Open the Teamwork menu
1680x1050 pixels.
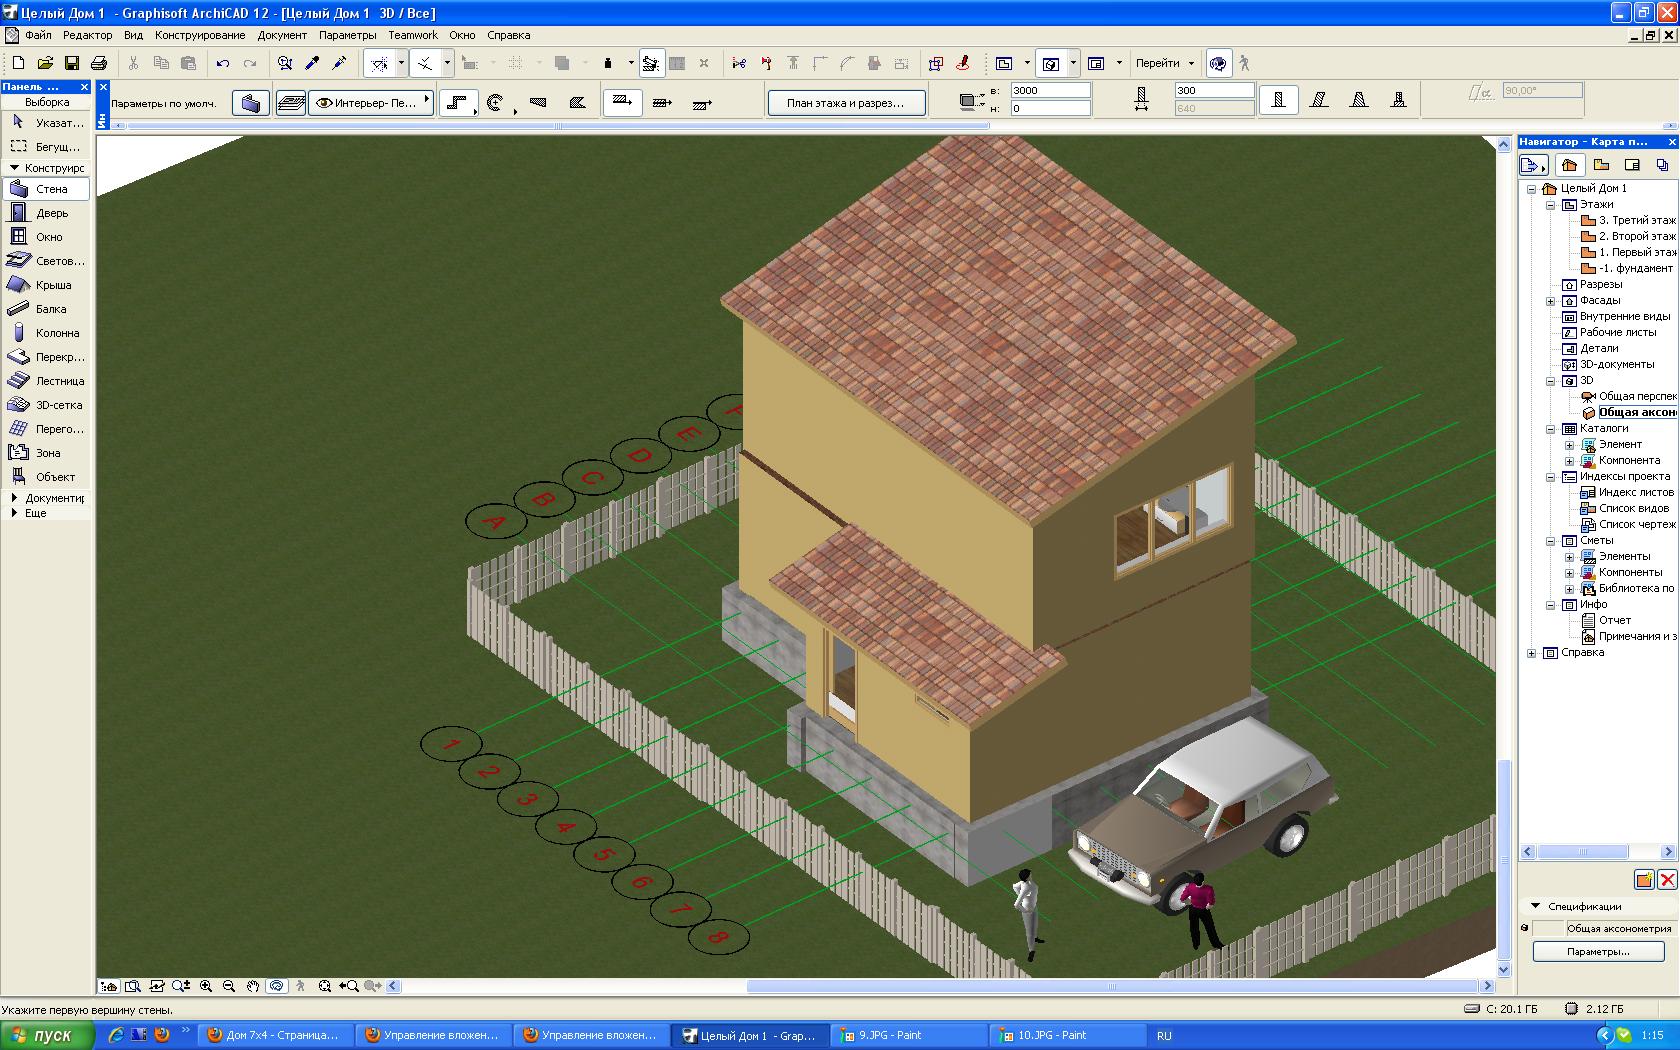413,35
